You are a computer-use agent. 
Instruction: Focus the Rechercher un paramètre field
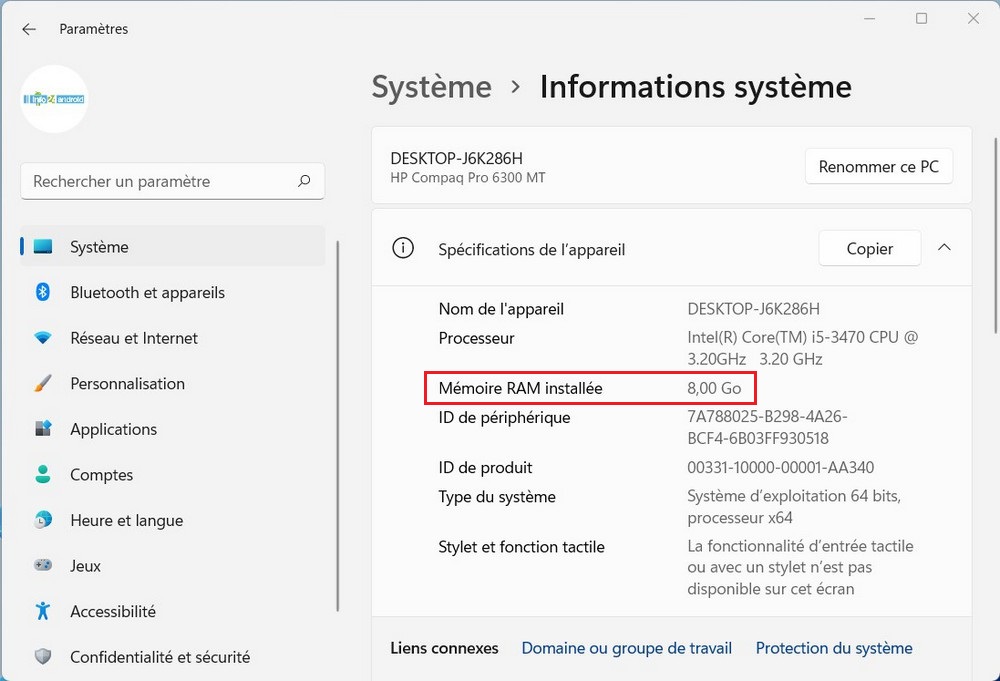[x=173, y=181]
